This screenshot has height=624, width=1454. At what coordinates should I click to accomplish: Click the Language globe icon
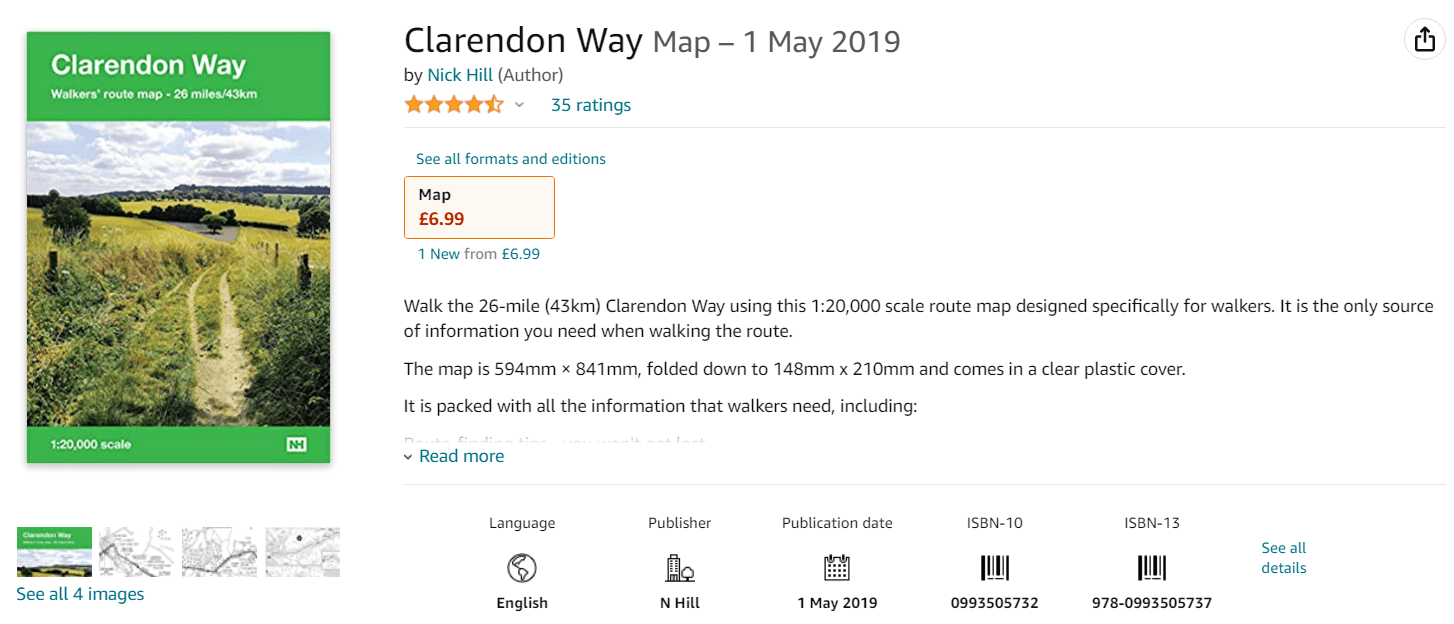pyautogui.click(x=522, y=568)
